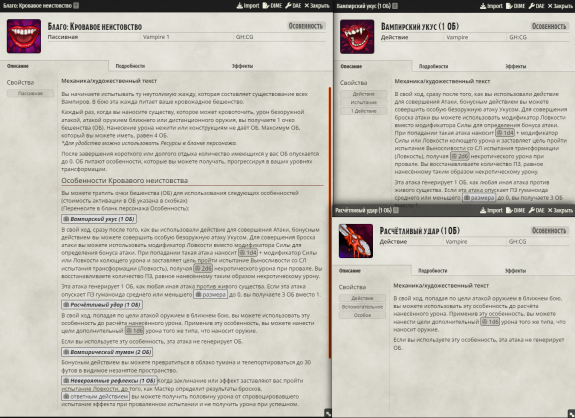Screen dimensions: 575x418
Task: Open Эффекты tab in Вампирский укус window
Action: (x=515, y=66)
